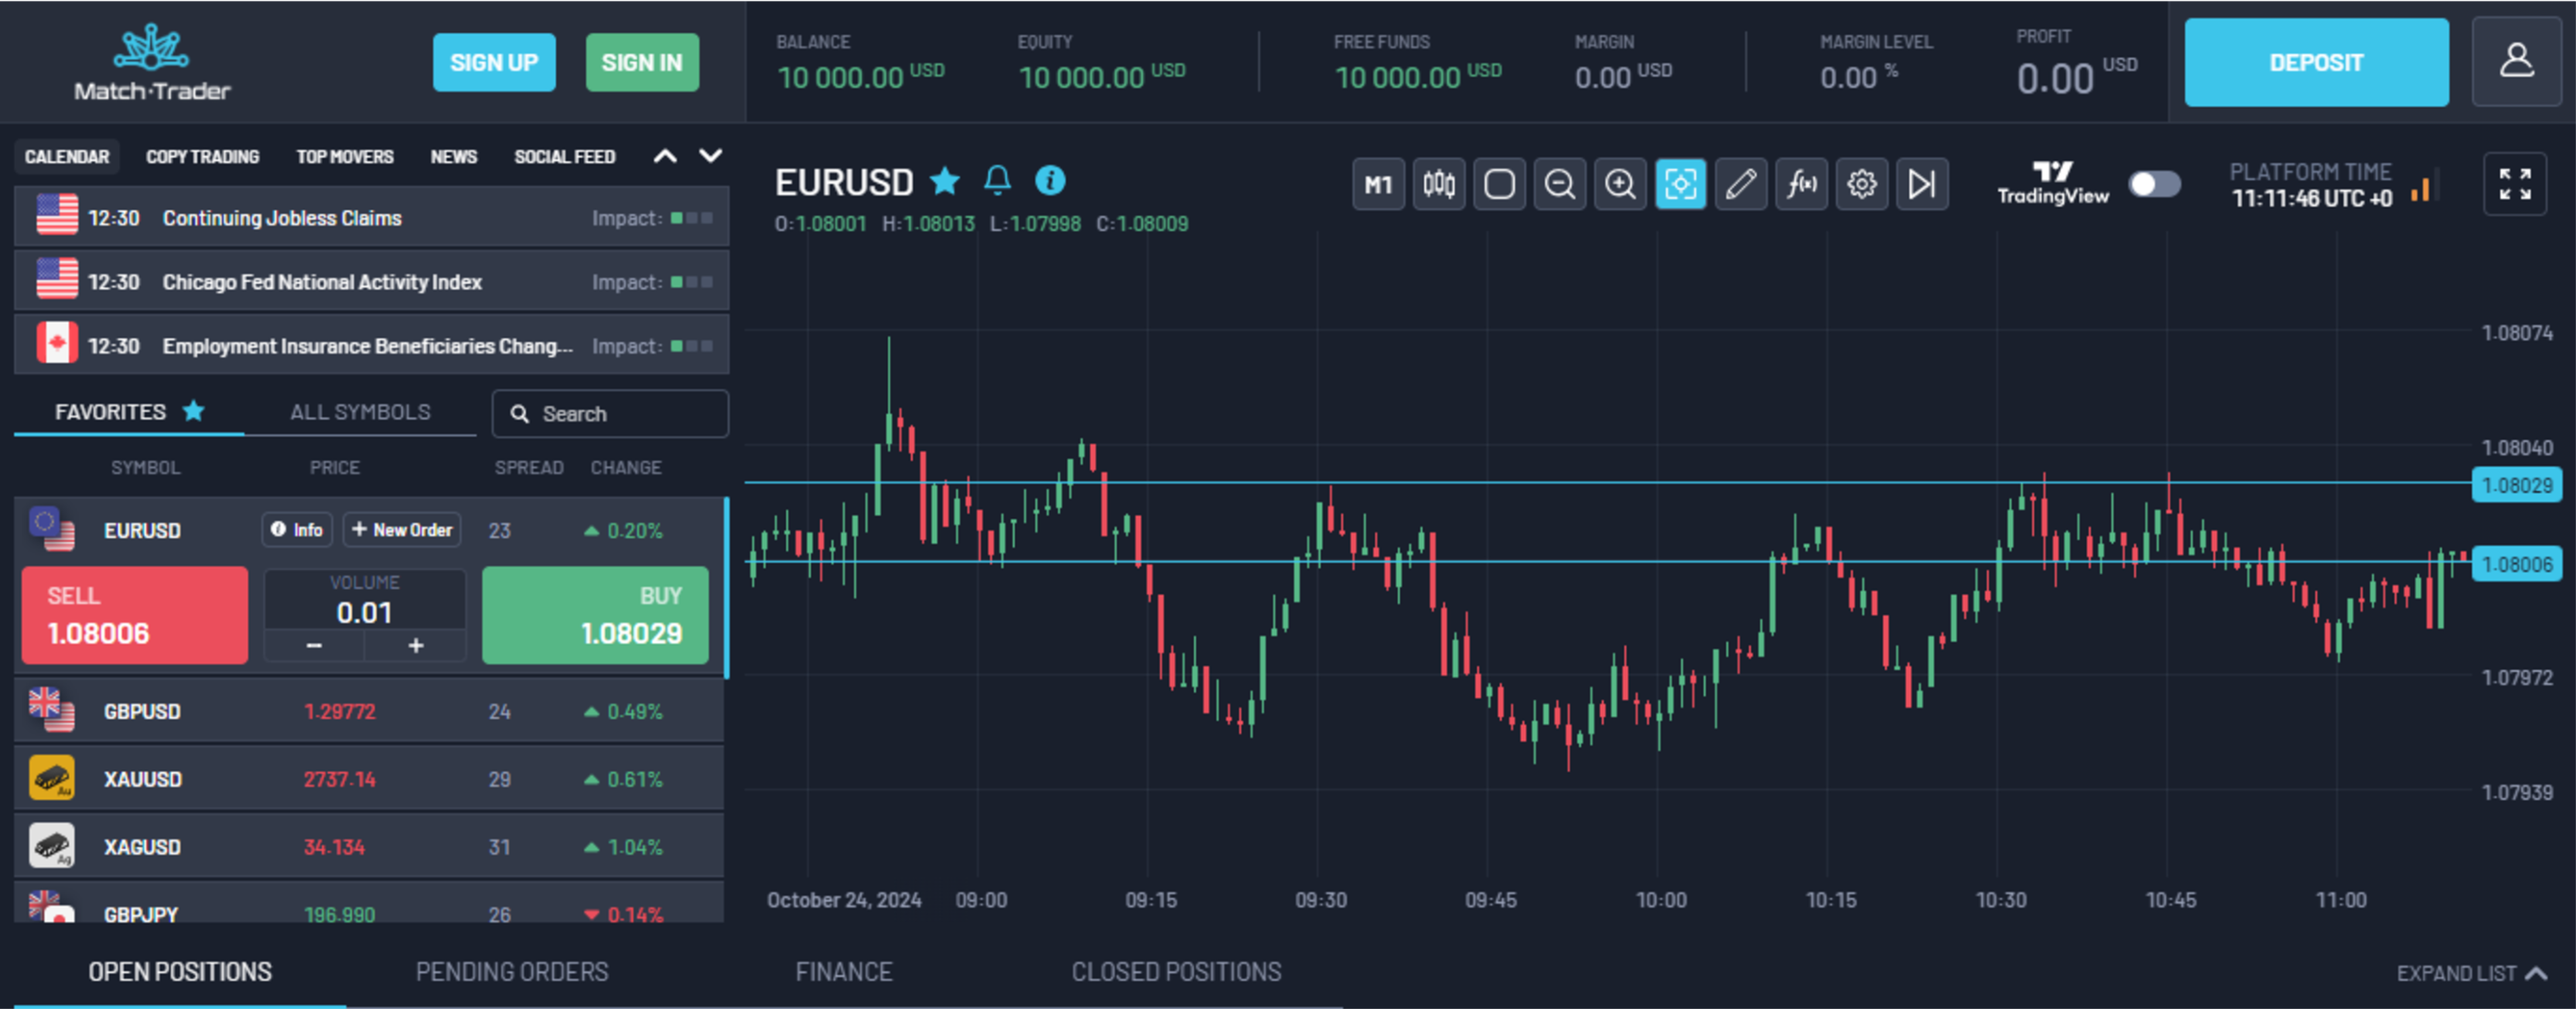Click the DEPOSIT button
This screenshot has height=1009, width=2576.
click(2316, 62)
